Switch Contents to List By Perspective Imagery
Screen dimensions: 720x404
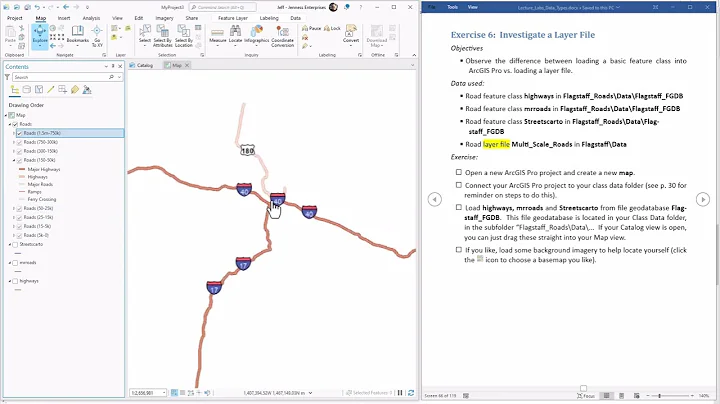[87, 90]
